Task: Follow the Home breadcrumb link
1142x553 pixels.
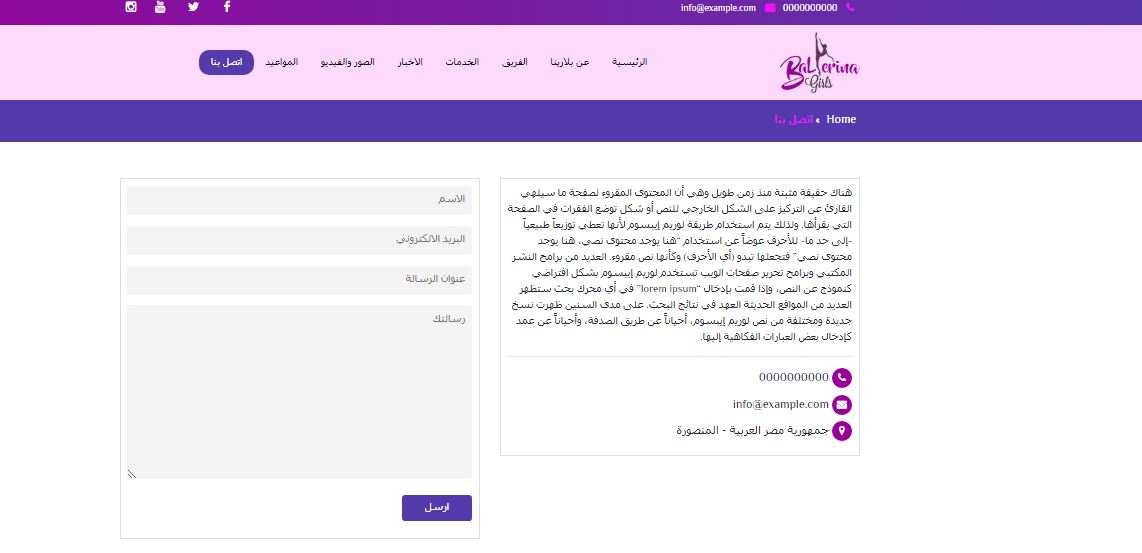Action: pyautogui.click(x=841, y=119)
